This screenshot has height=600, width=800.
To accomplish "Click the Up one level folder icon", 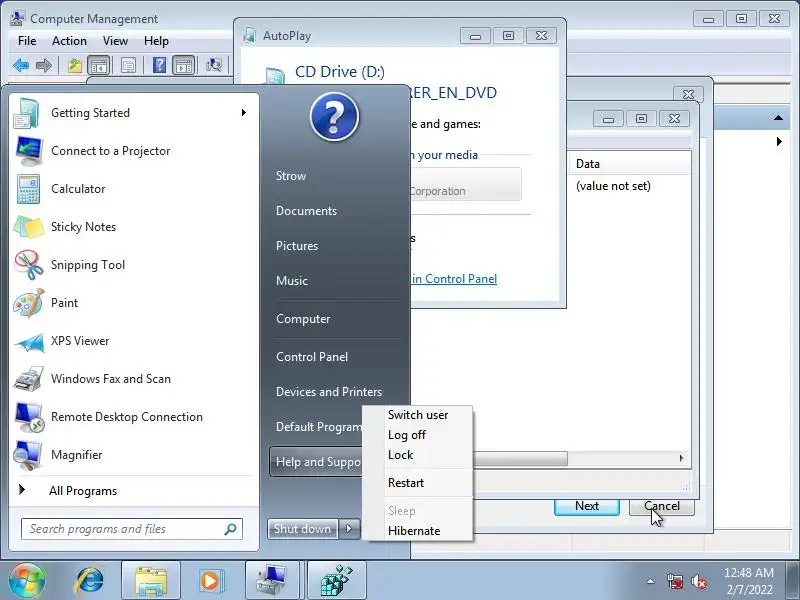I will click(x=75, y=65).
